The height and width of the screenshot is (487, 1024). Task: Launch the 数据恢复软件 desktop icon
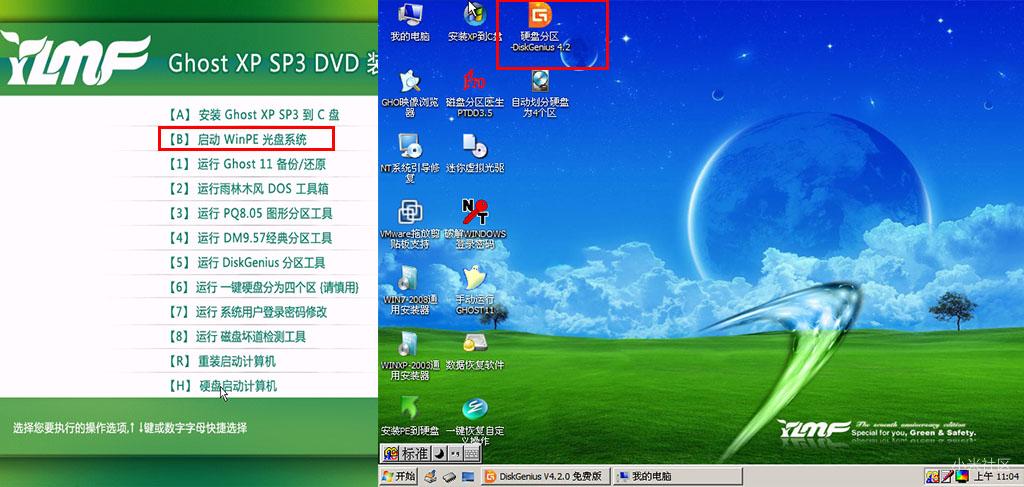pyautogui.click(x=475, y=351)
